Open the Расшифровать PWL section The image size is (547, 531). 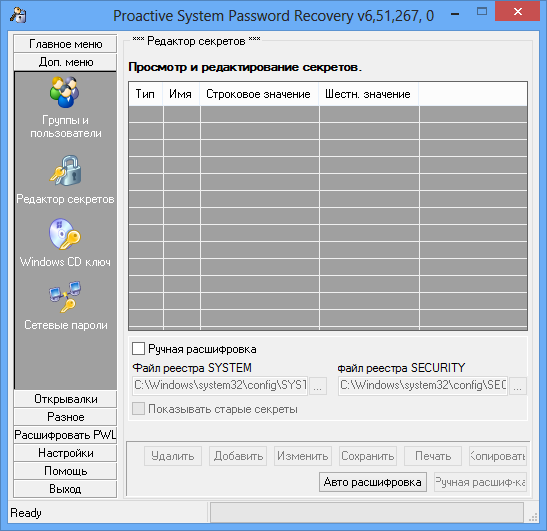pyautogui.click(x=65, y=435)
